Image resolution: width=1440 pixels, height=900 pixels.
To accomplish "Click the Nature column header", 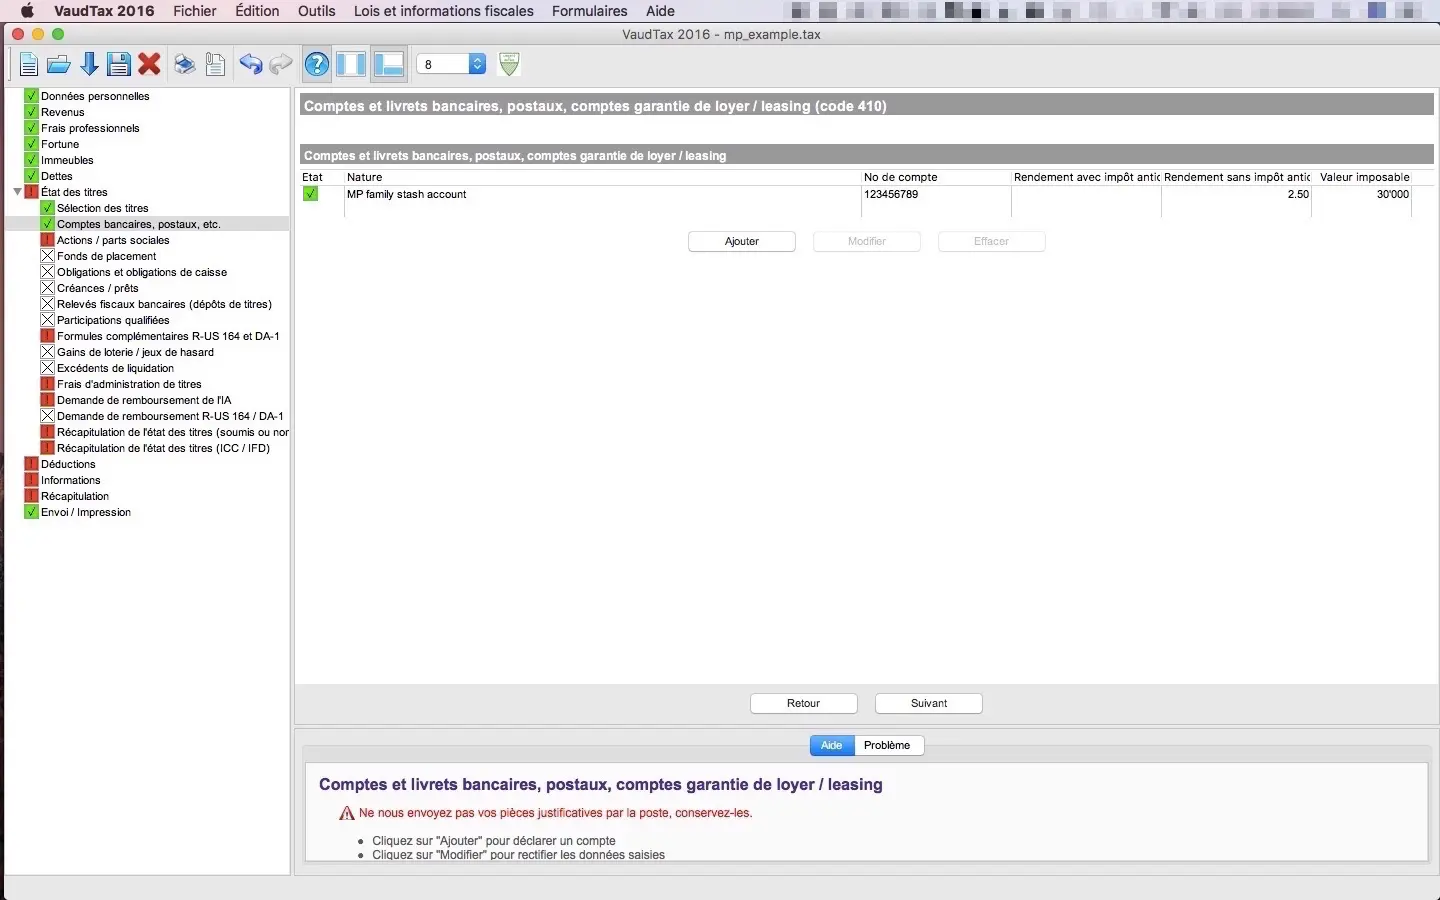I will (603, 177).
